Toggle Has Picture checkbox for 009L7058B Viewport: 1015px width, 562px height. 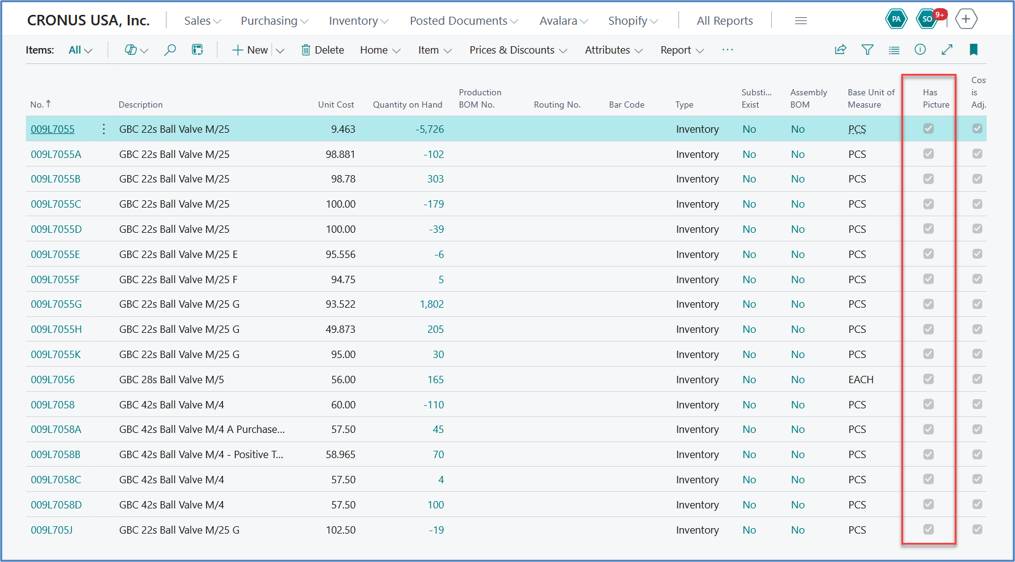[x=928, y=455]
